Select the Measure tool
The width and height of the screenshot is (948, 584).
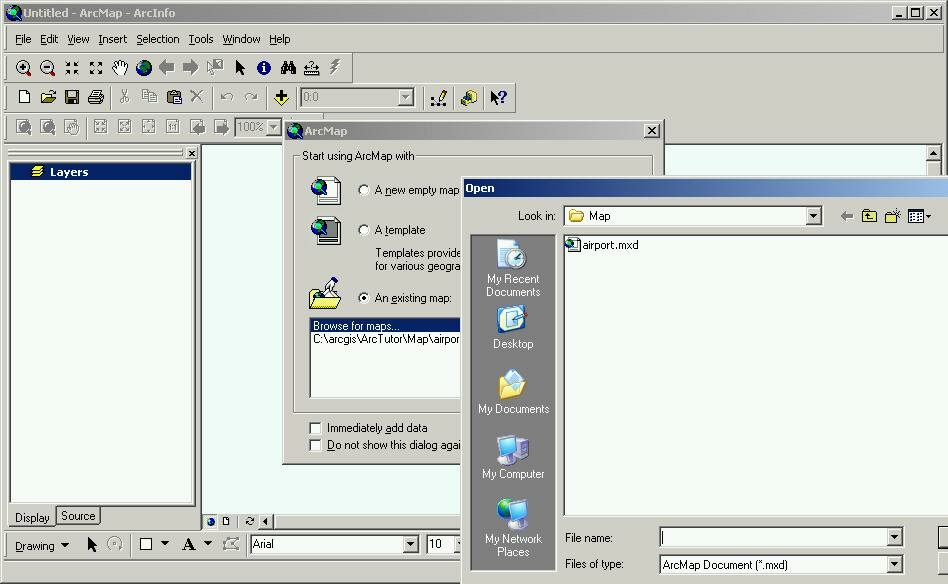click(311, 68)
